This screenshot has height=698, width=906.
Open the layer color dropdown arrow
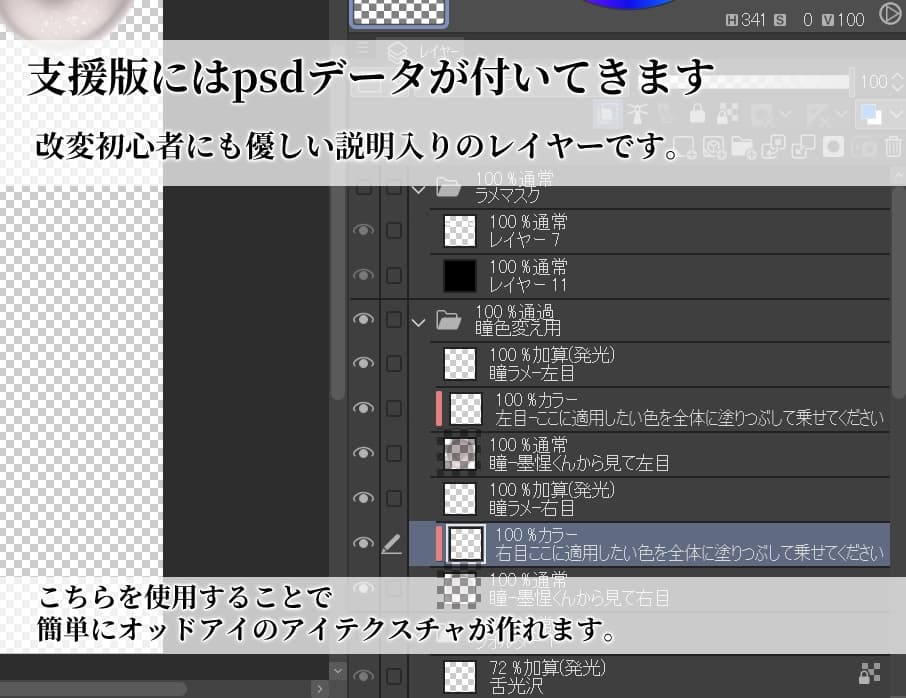897,113
